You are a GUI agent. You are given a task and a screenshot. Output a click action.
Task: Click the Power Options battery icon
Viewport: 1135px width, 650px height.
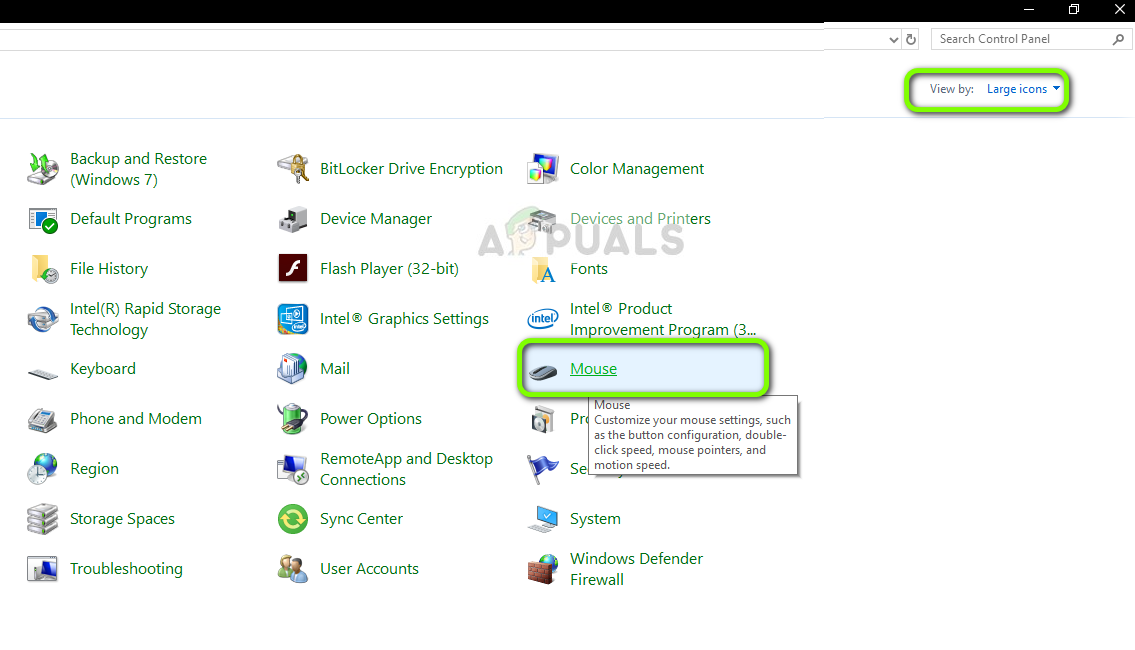(x=292, y=419)
